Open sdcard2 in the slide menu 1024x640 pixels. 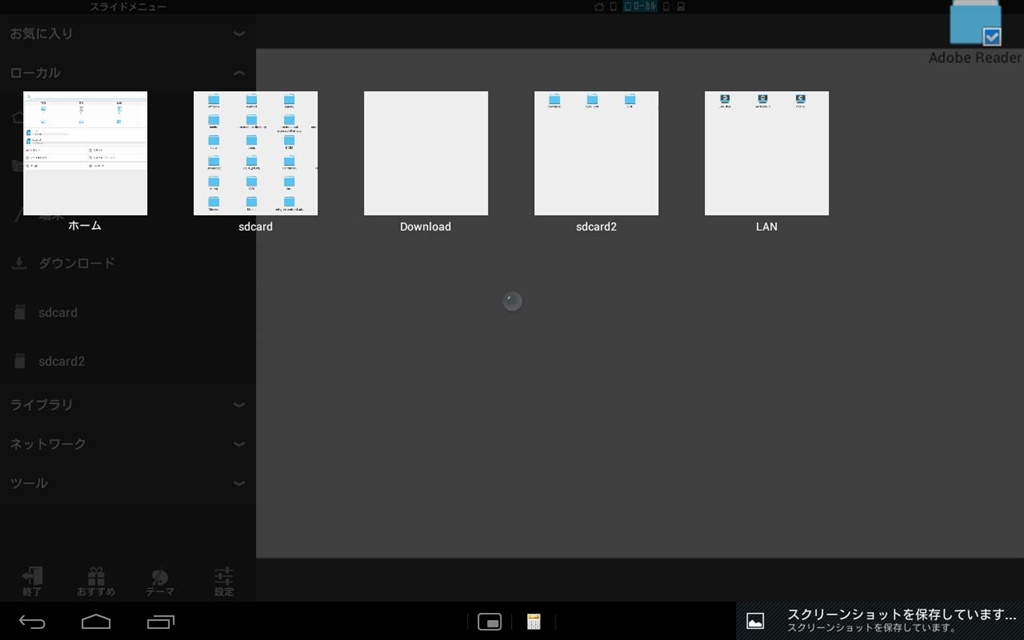click(128, 361)
